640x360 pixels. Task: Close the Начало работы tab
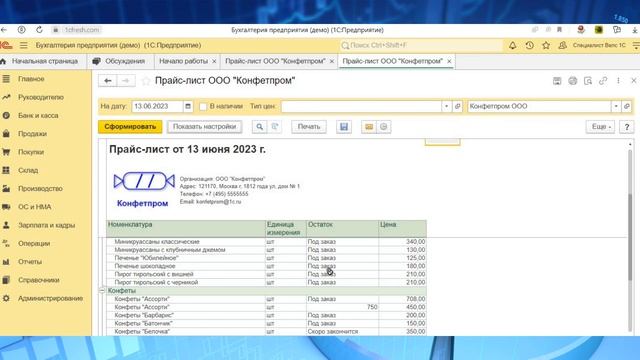[x=214, y=61]
